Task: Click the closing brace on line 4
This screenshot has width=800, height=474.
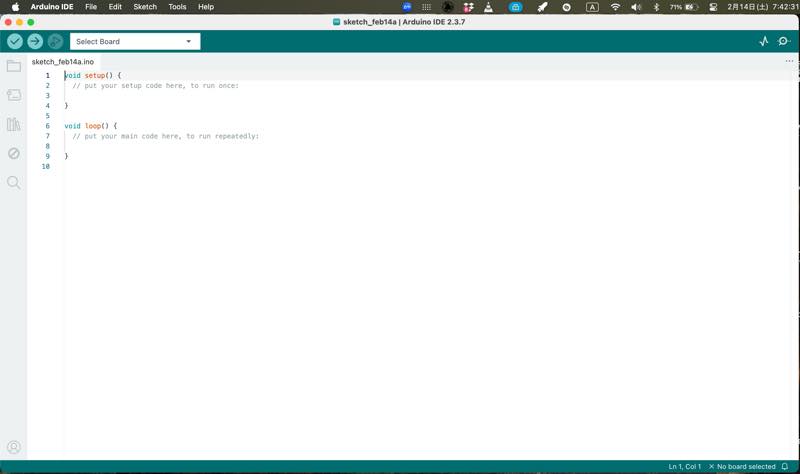Action: pos(66,106)
